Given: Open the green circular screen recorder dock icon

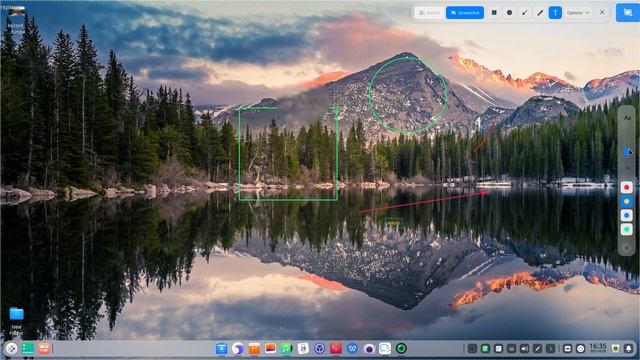Looking at the screenshot, I should (x=401, y=349).
